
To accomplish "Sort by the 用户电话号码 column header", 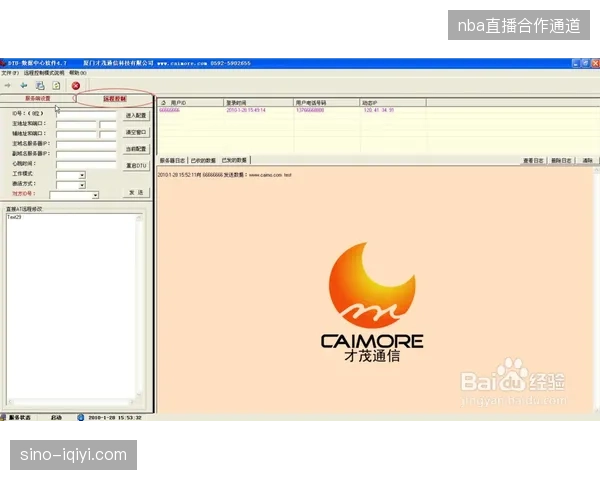I will [x=326, y=103].
